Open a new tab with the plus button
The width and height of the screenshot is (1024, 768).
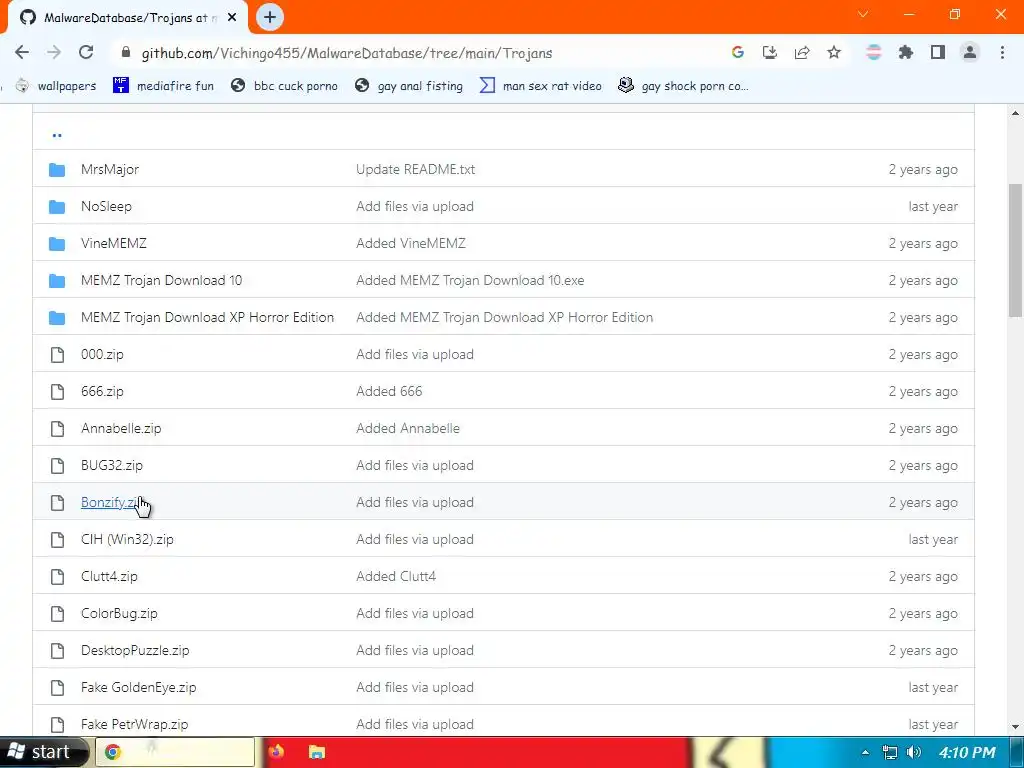(270, 17)
